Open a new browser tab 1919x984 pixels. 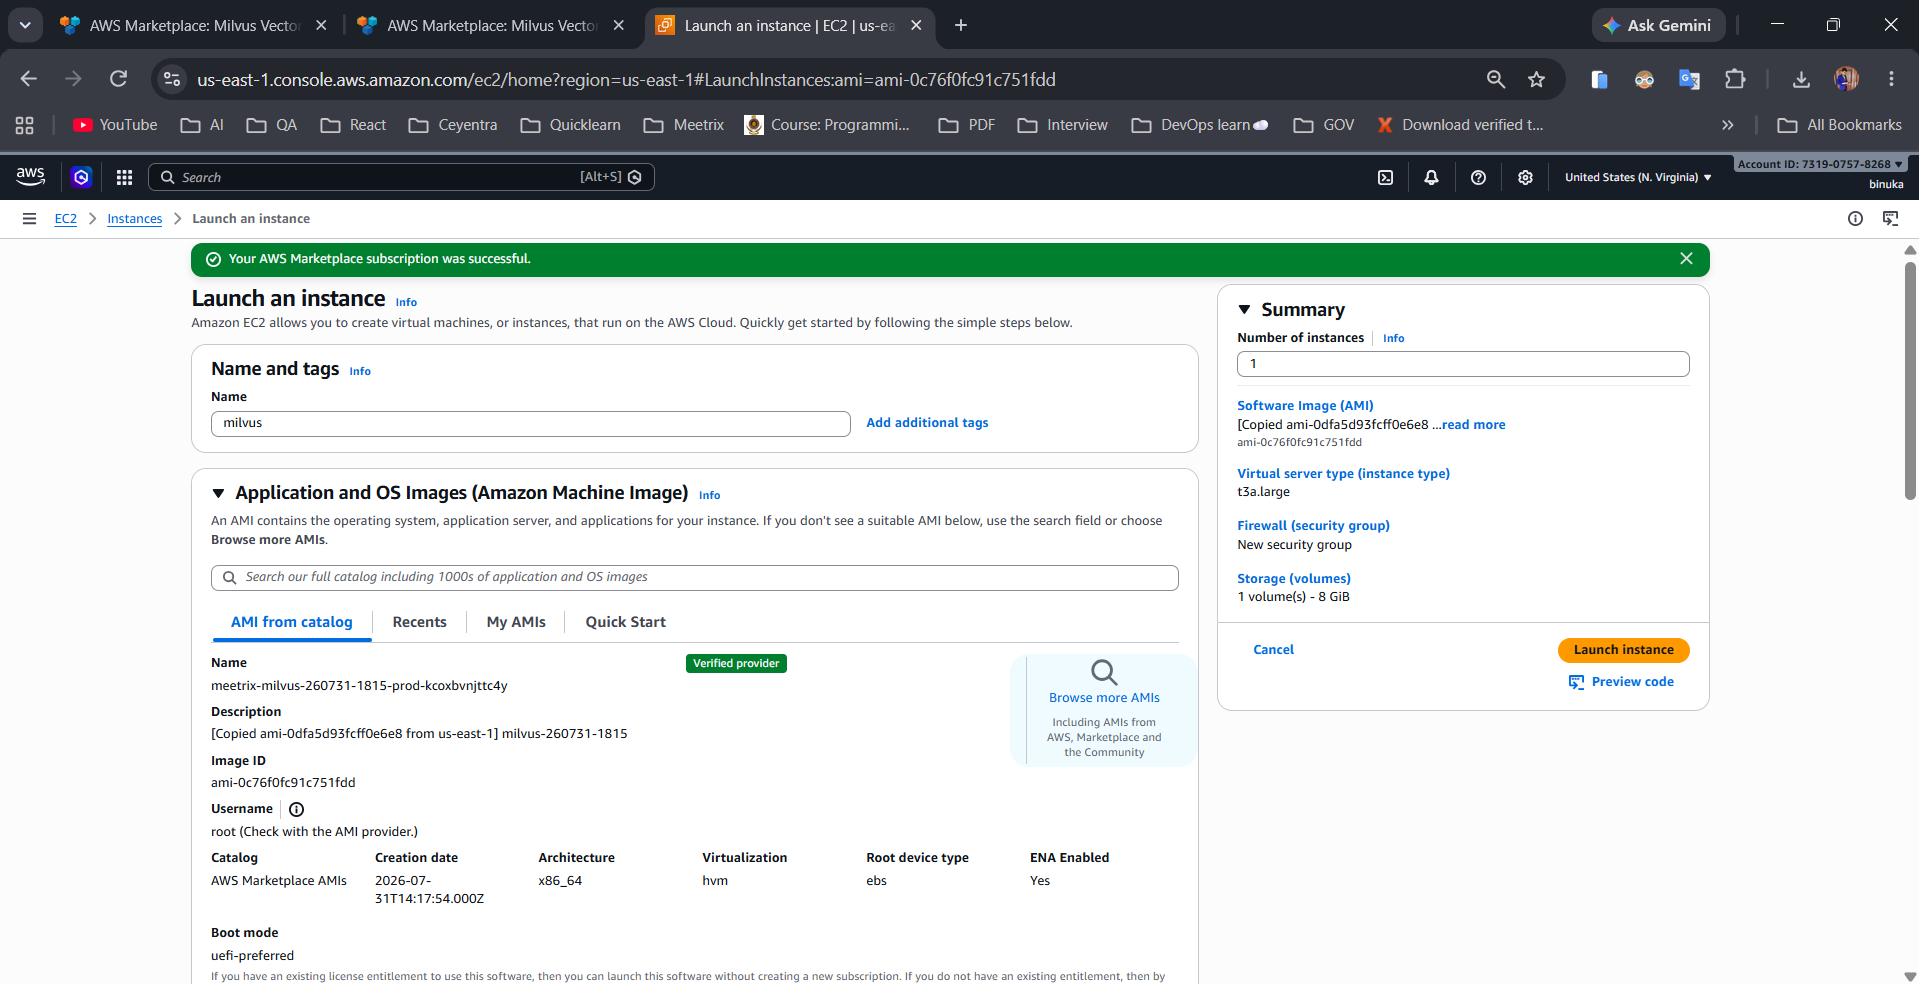[961, 25]
